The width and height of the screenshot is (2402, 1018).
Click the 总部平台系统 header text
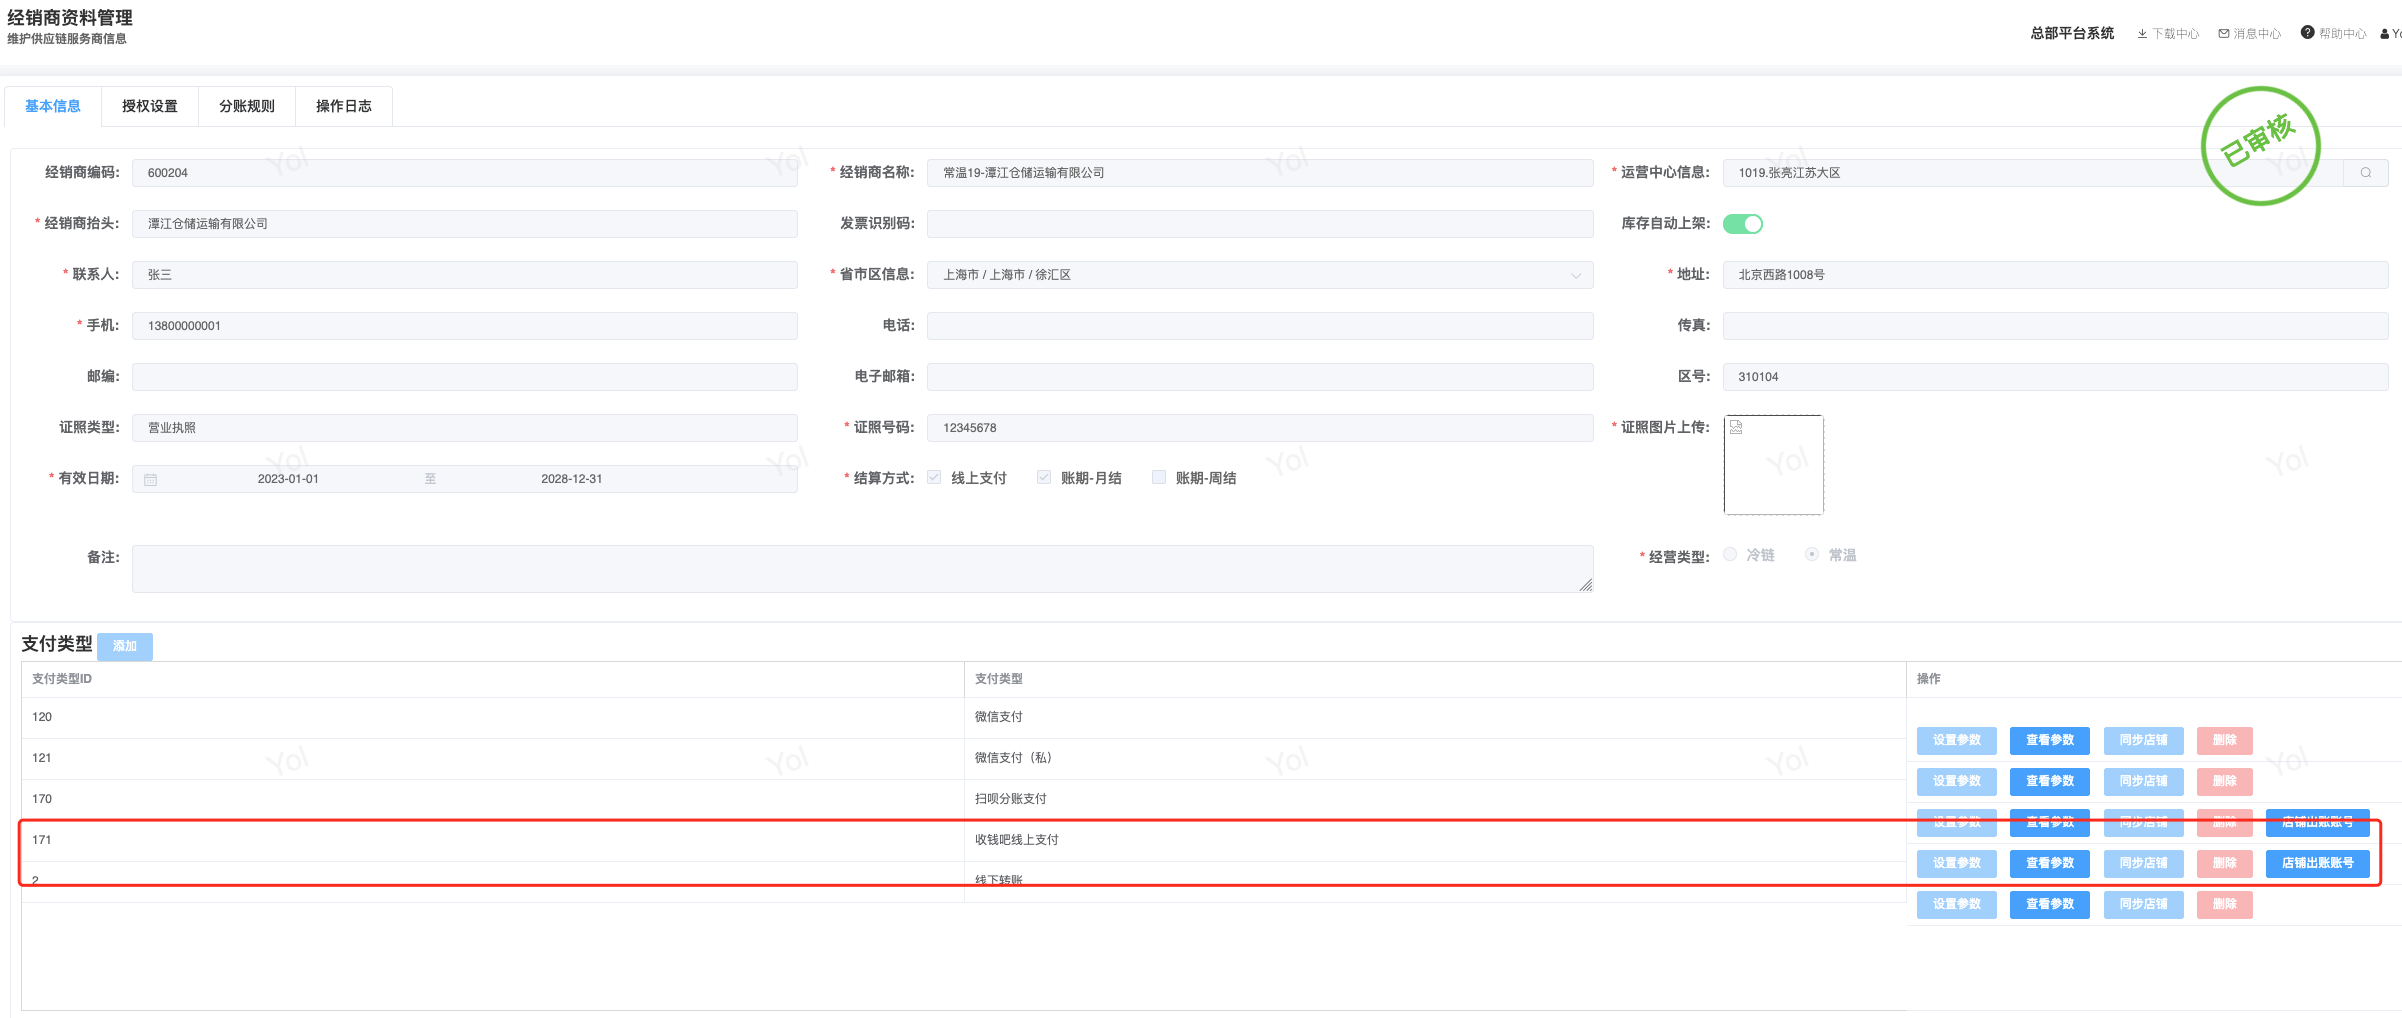click(2072, 33)
